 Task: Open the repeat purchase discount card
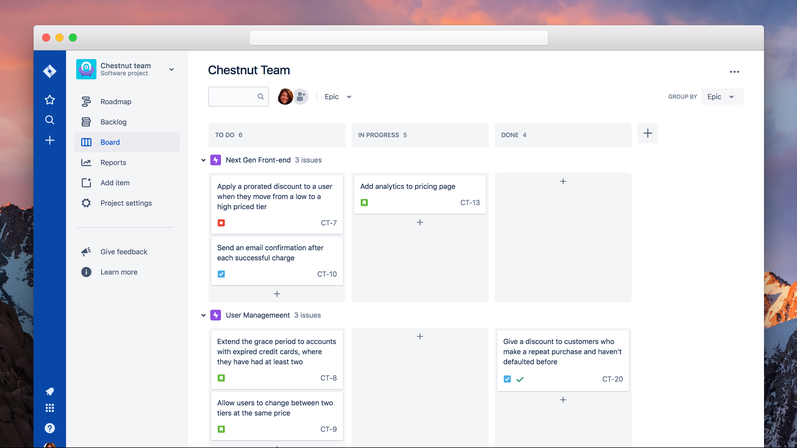[563, 360]
